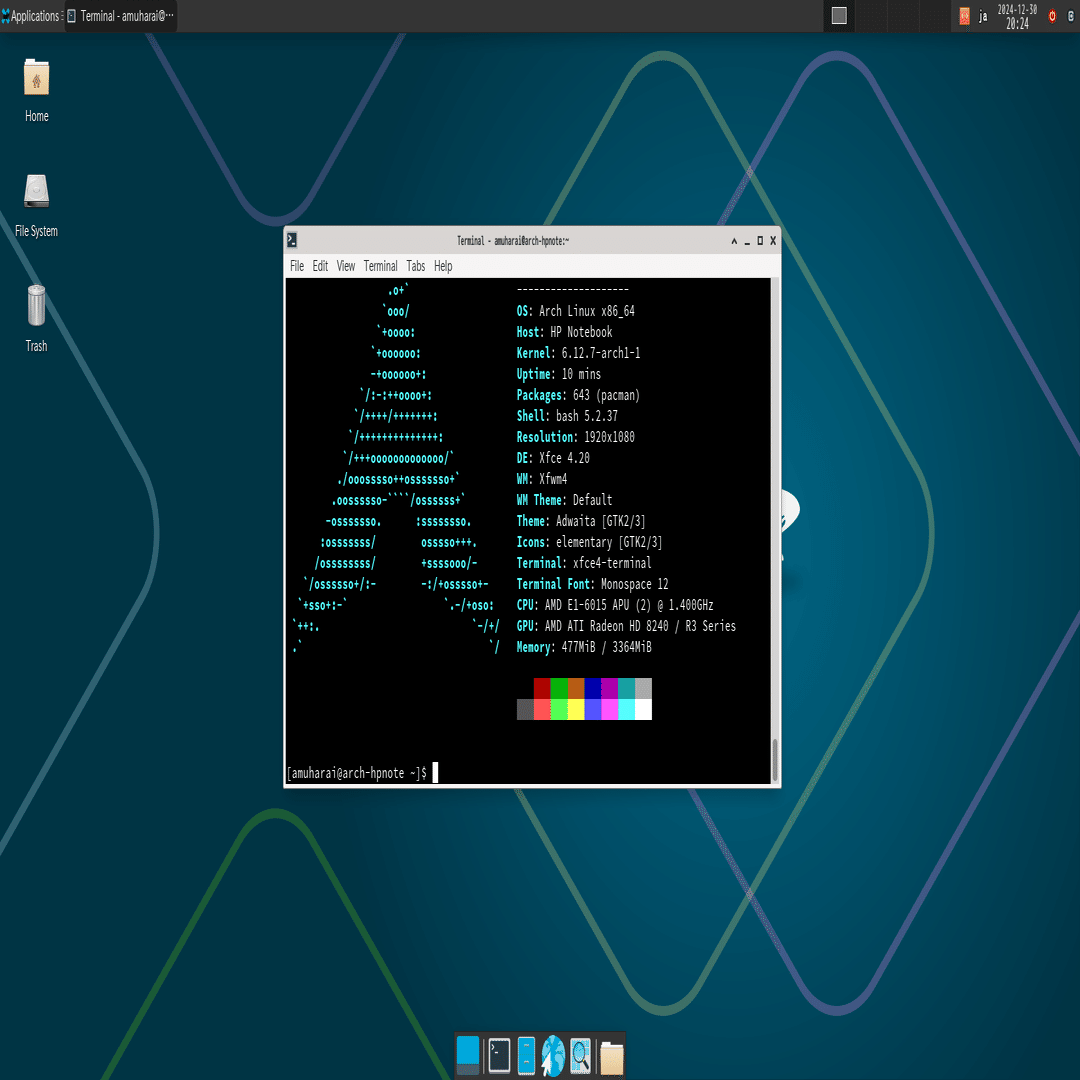Click the terminal window roll-up shade button
The width and height of the screenshot is (1080, 1080).
coord(733,241)
